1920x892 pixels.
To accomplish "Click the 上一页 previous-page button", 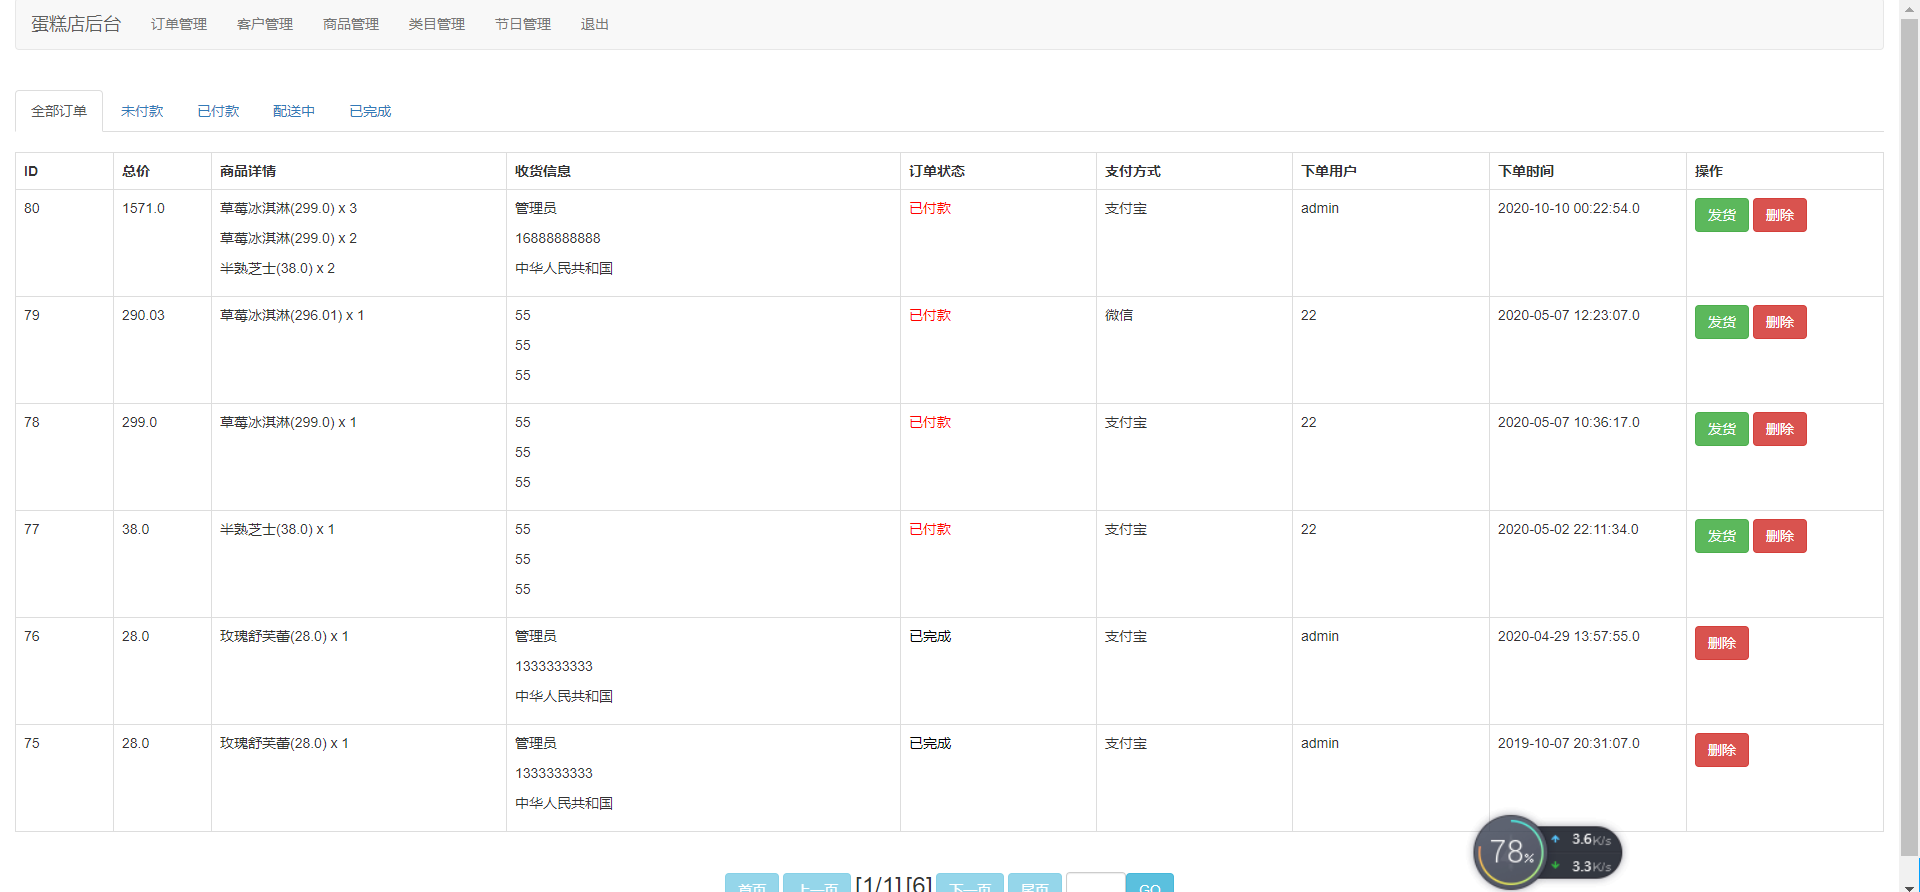I will [x=817, y=883].
